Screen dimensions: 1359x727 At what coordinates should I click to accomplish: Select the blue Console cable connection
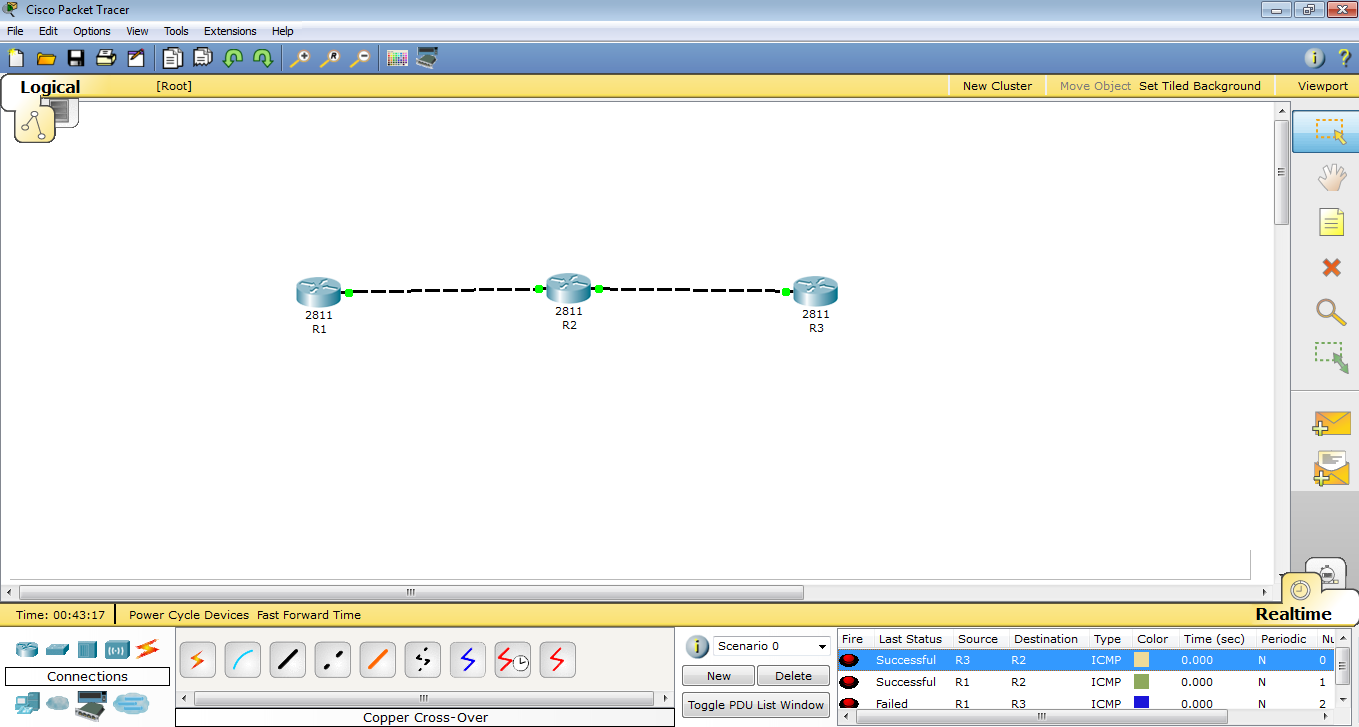242,659
